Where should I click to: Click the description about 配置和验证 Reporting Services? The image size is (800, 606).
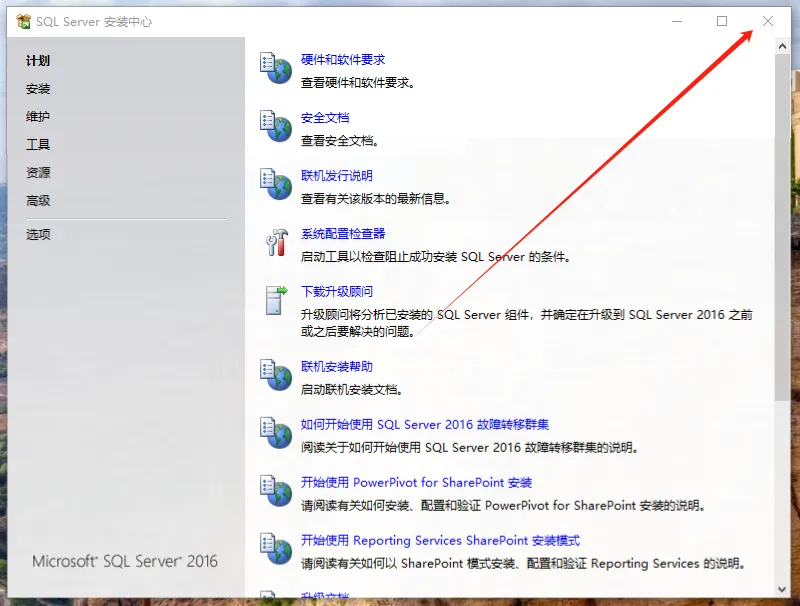(x=523, y=564)
